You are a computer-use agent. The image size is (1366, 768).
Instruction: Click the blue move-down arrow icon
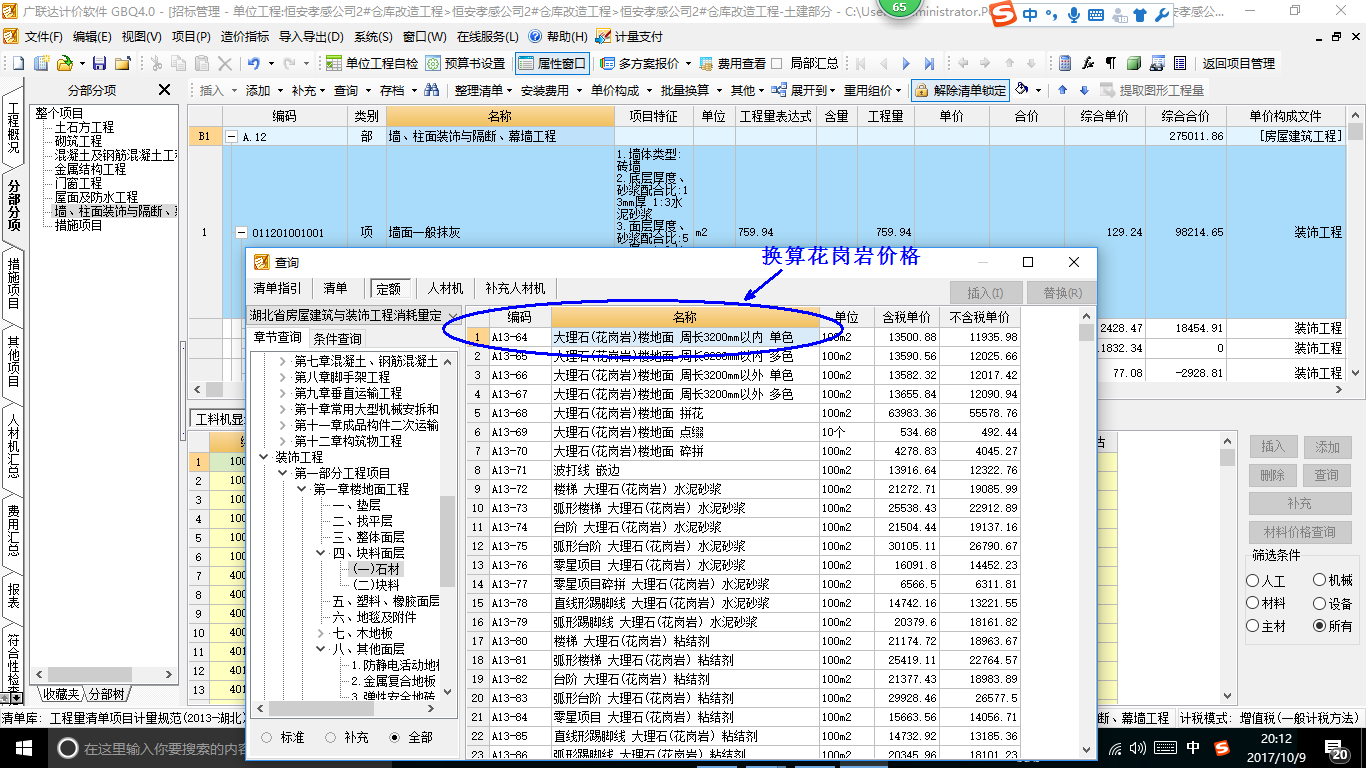(1083, 90)
